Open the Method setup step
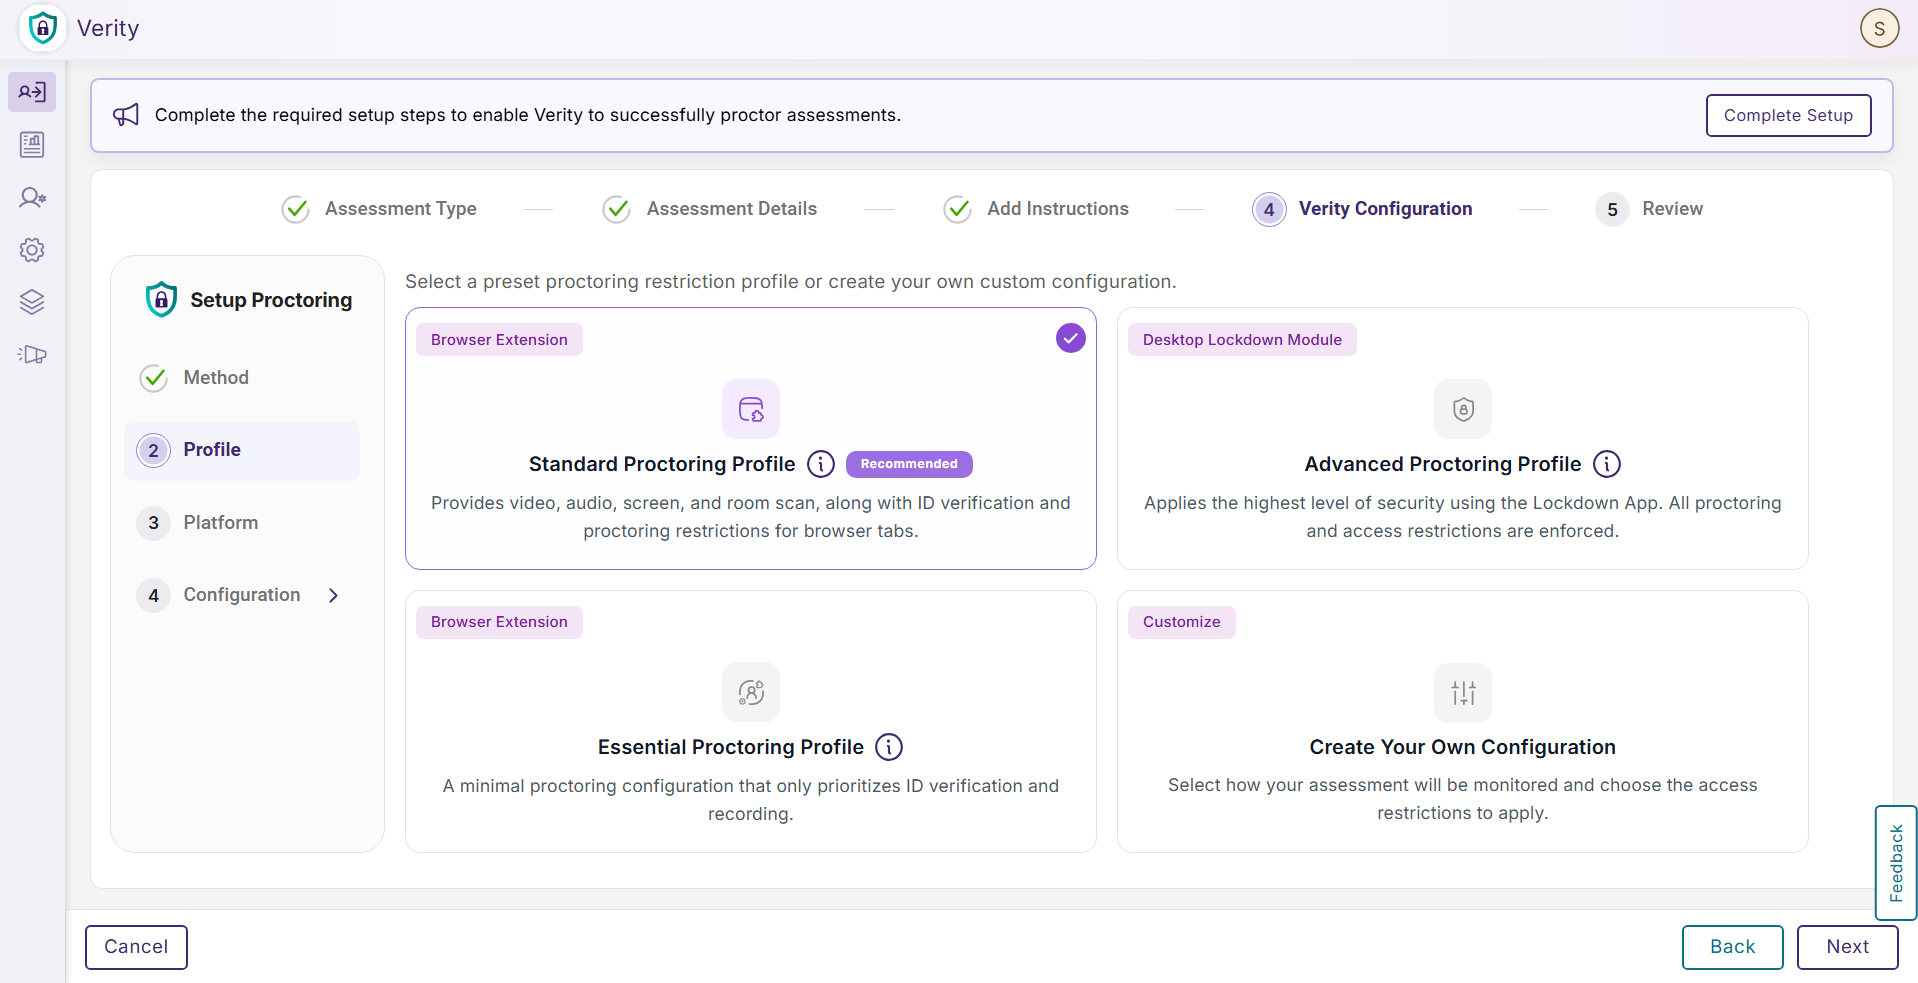The image size is (1918, 983). [242, 378]
